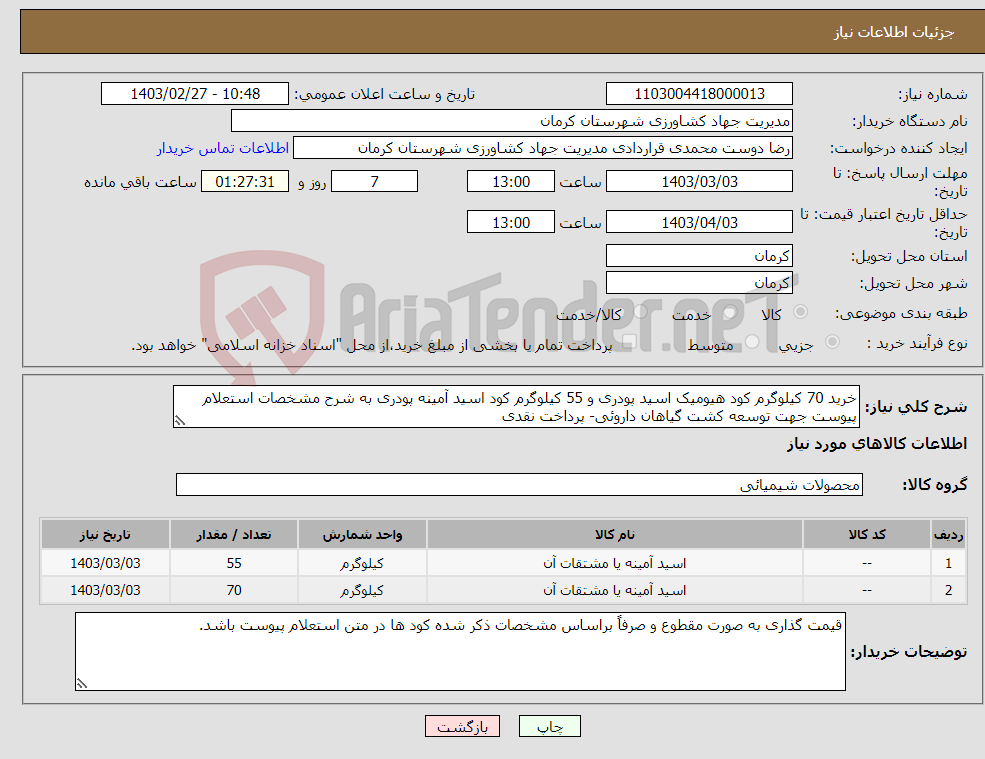Click the تاریخ نیاز column header
The width and height of the screenshot is (985, 759).
point(106,534)
